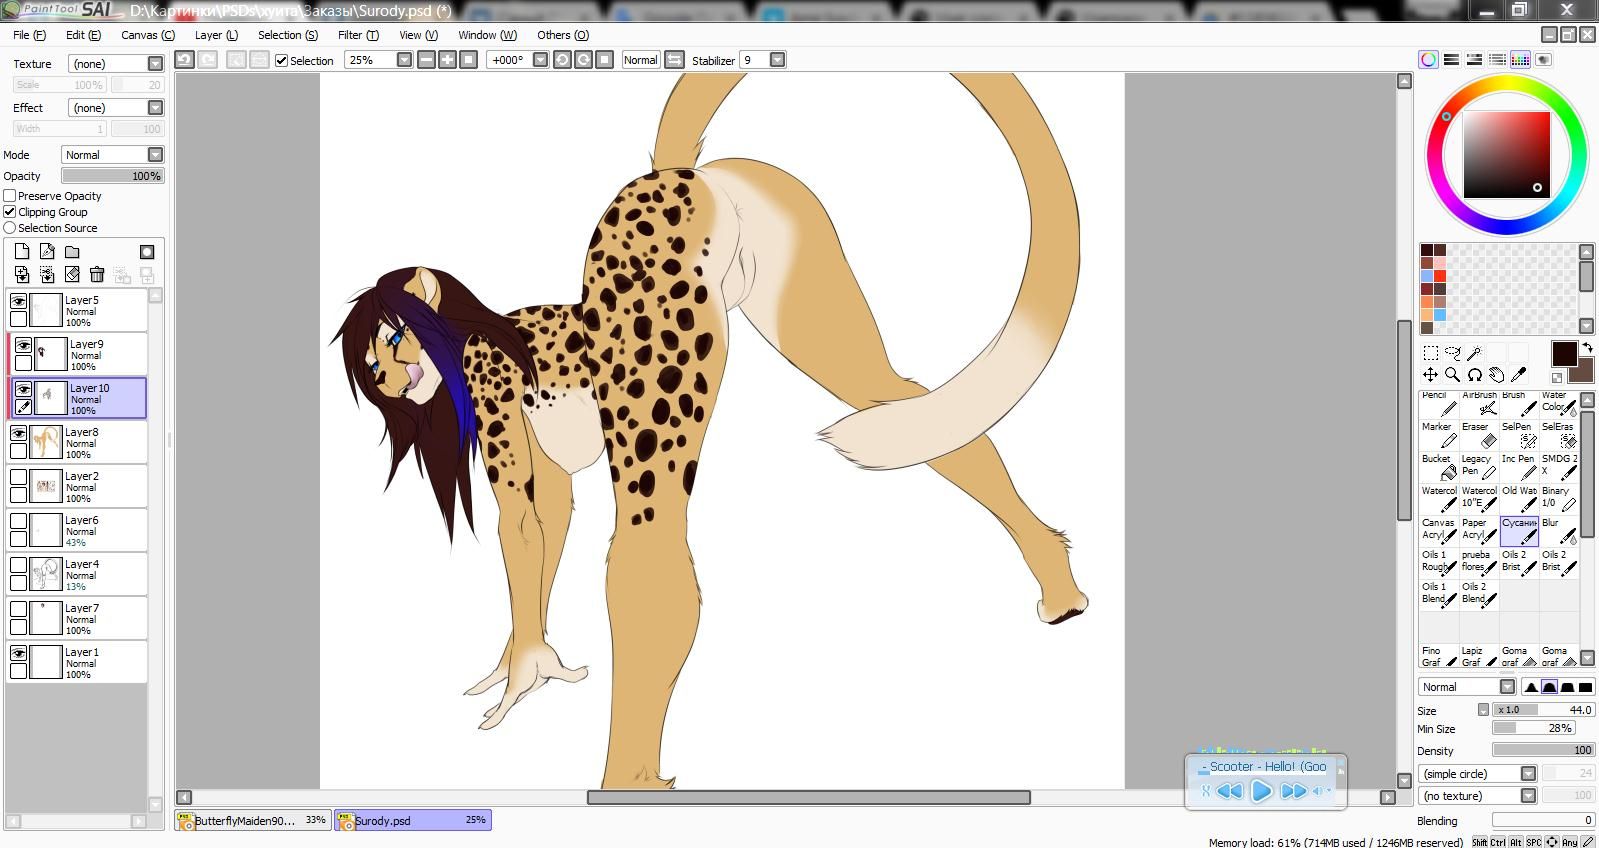Enable the Preserve Opacity checkbox

pos(10,196)
